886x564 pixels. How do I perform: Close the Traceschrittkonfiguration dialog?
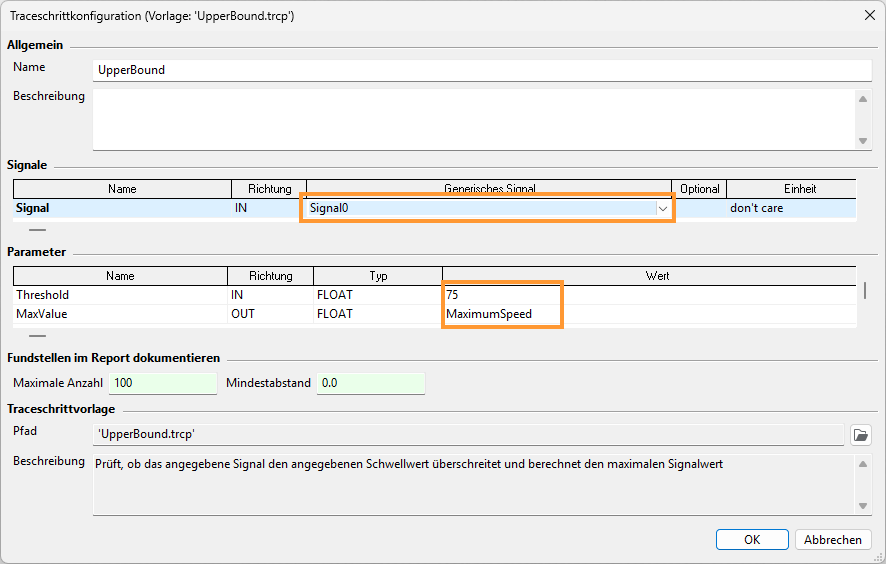coord(870,15)
